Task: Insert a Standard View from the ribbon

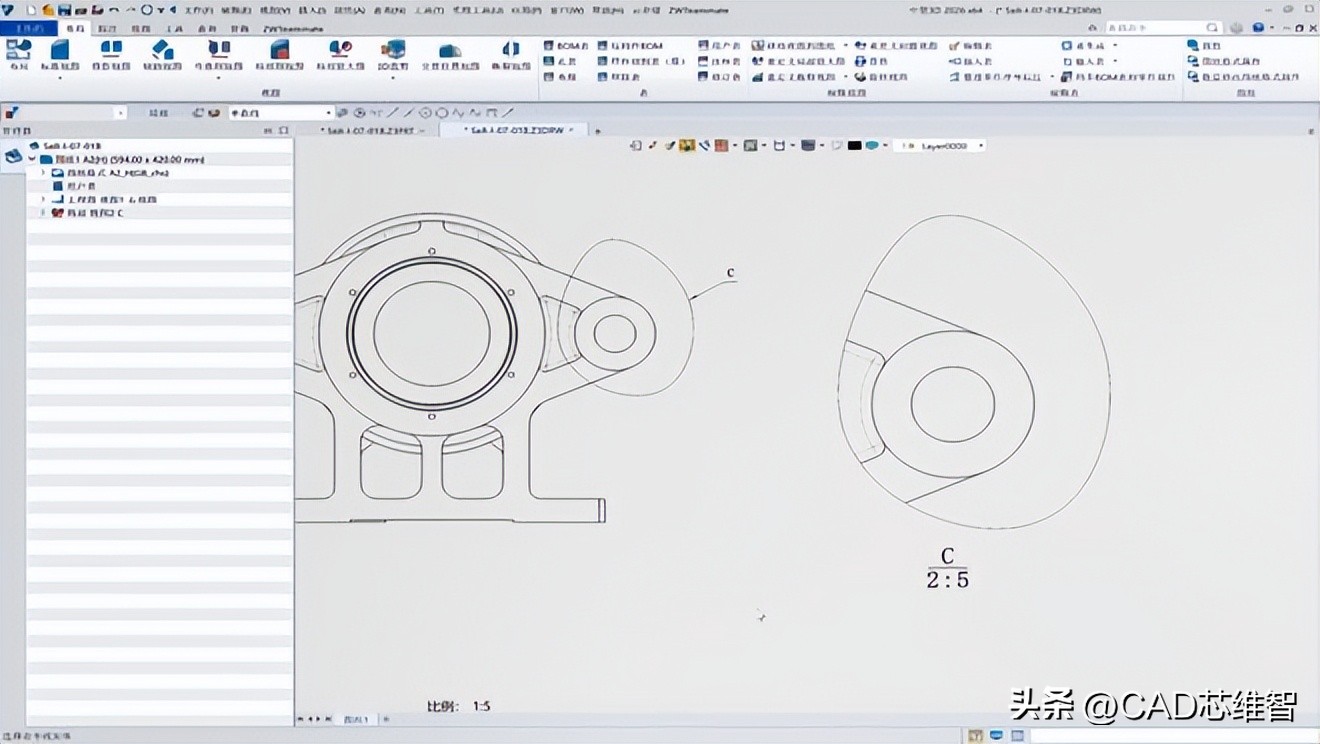Action: pyautogui.click(x=59, y=54)
